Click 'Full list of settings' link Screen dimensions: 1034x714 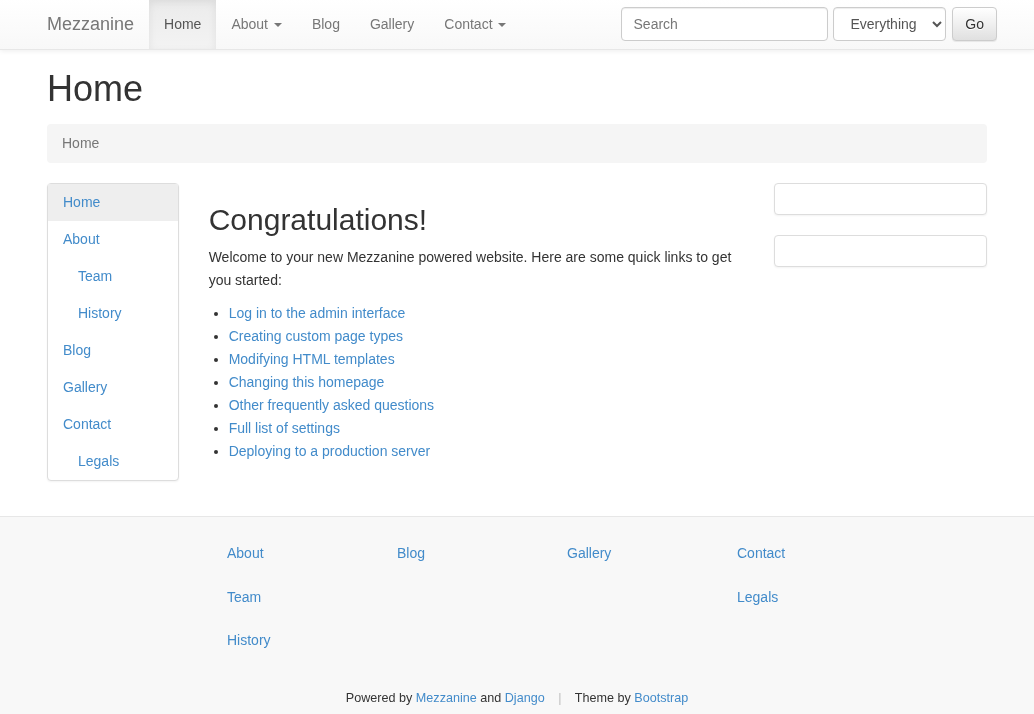(284, 428)
